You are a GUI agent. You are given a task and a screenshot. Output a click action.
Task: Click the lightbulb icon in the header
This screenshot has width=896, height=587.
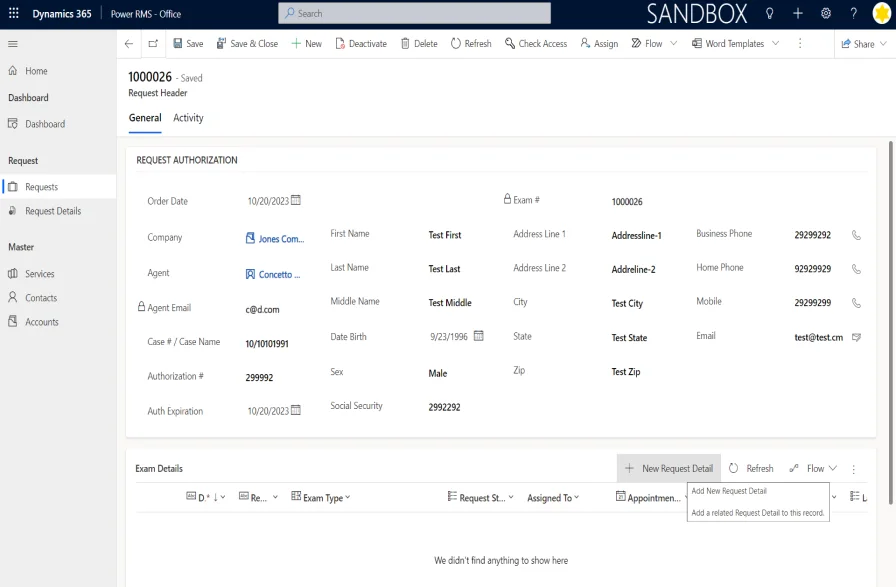point(770,13)
